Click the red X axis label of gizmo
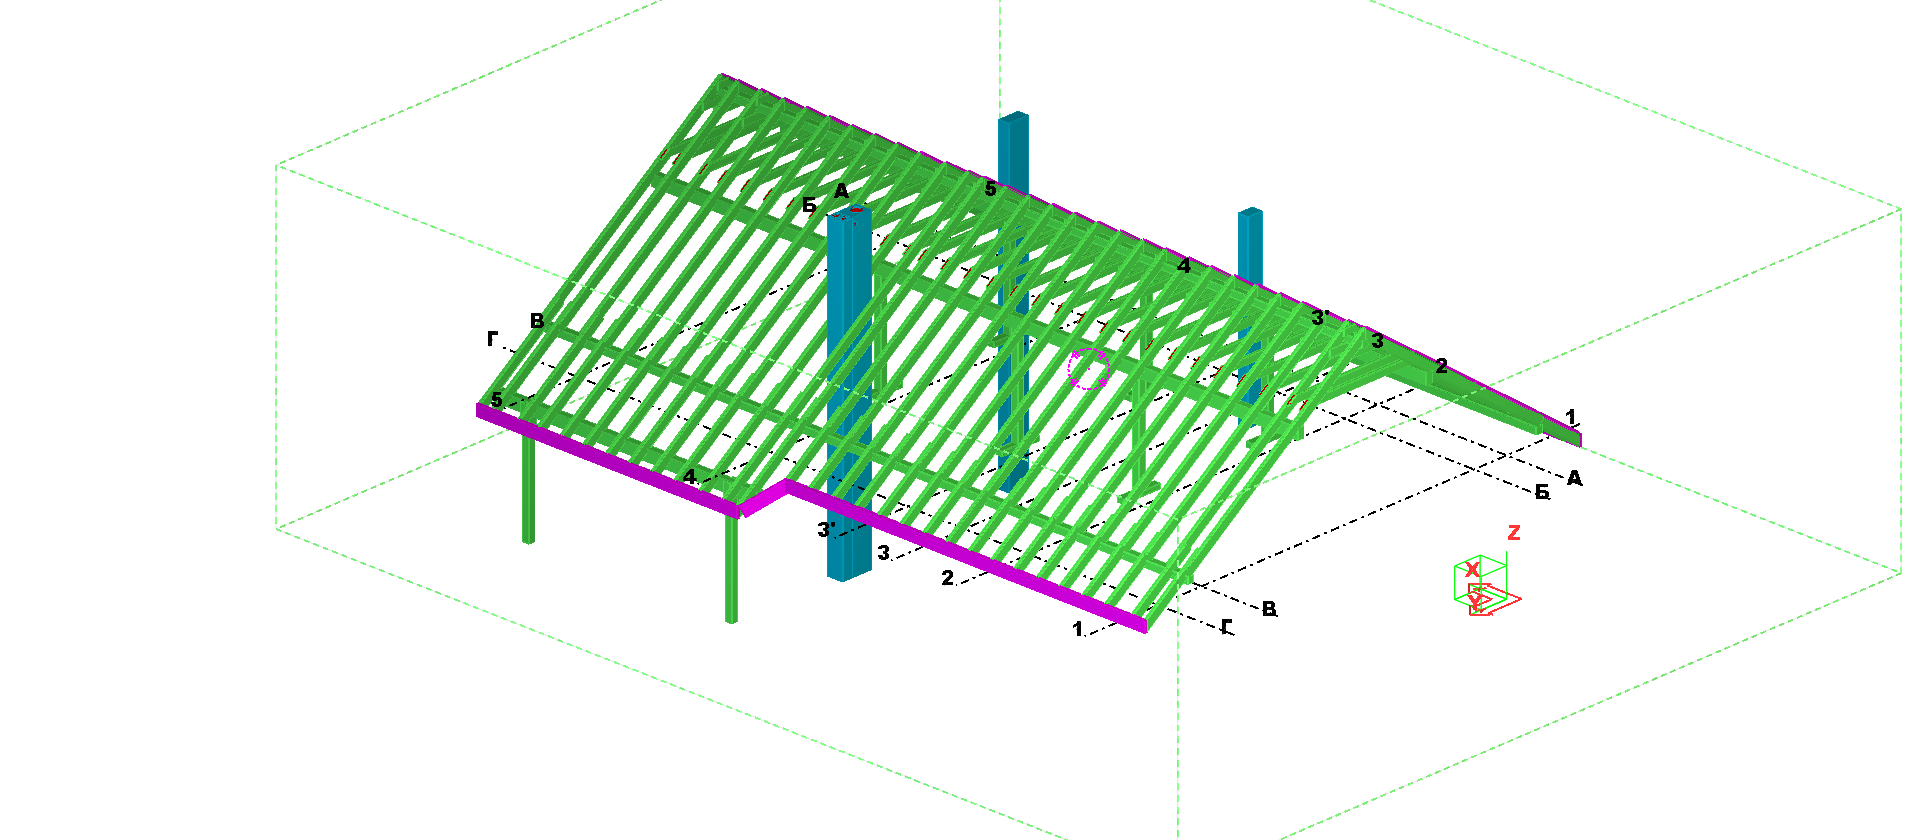Screen dimensions: 1920x840 1472,570
